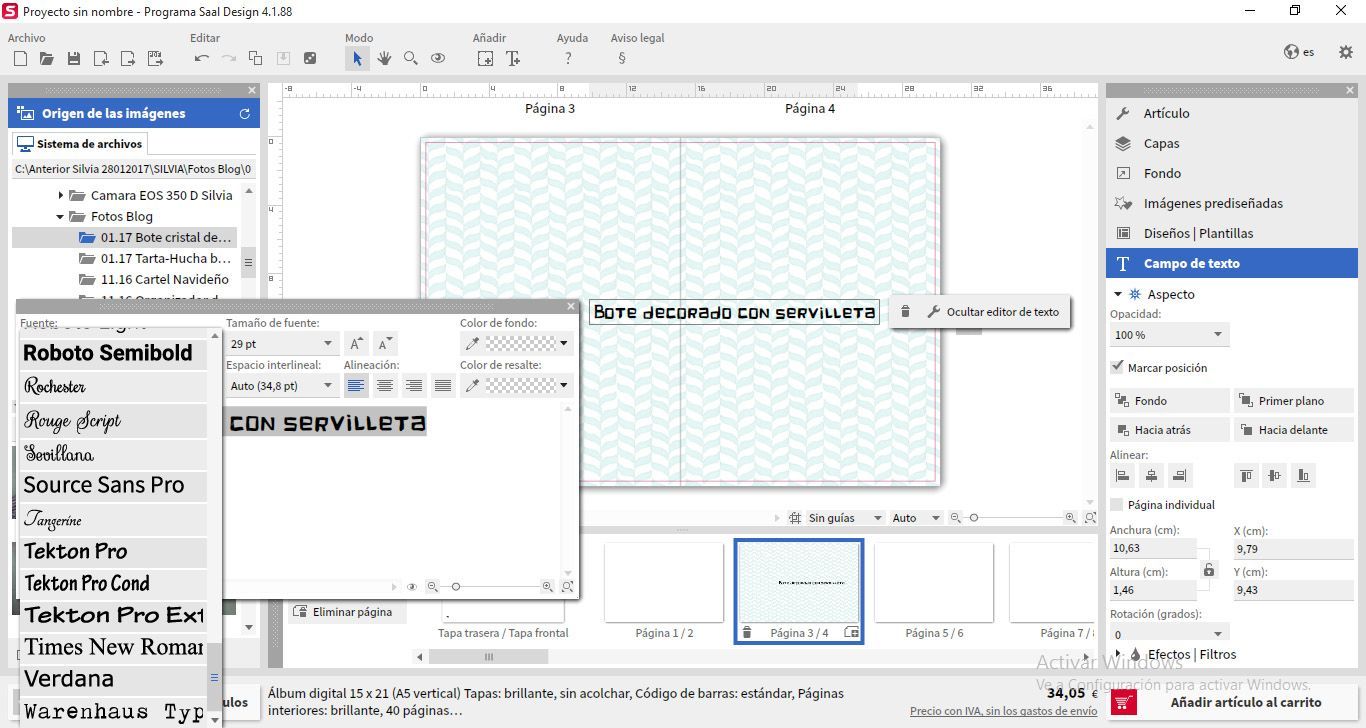This screenshot has height=728, width=1366.
Task: Open the Capas panel section
Action: tap(1161, 144)
